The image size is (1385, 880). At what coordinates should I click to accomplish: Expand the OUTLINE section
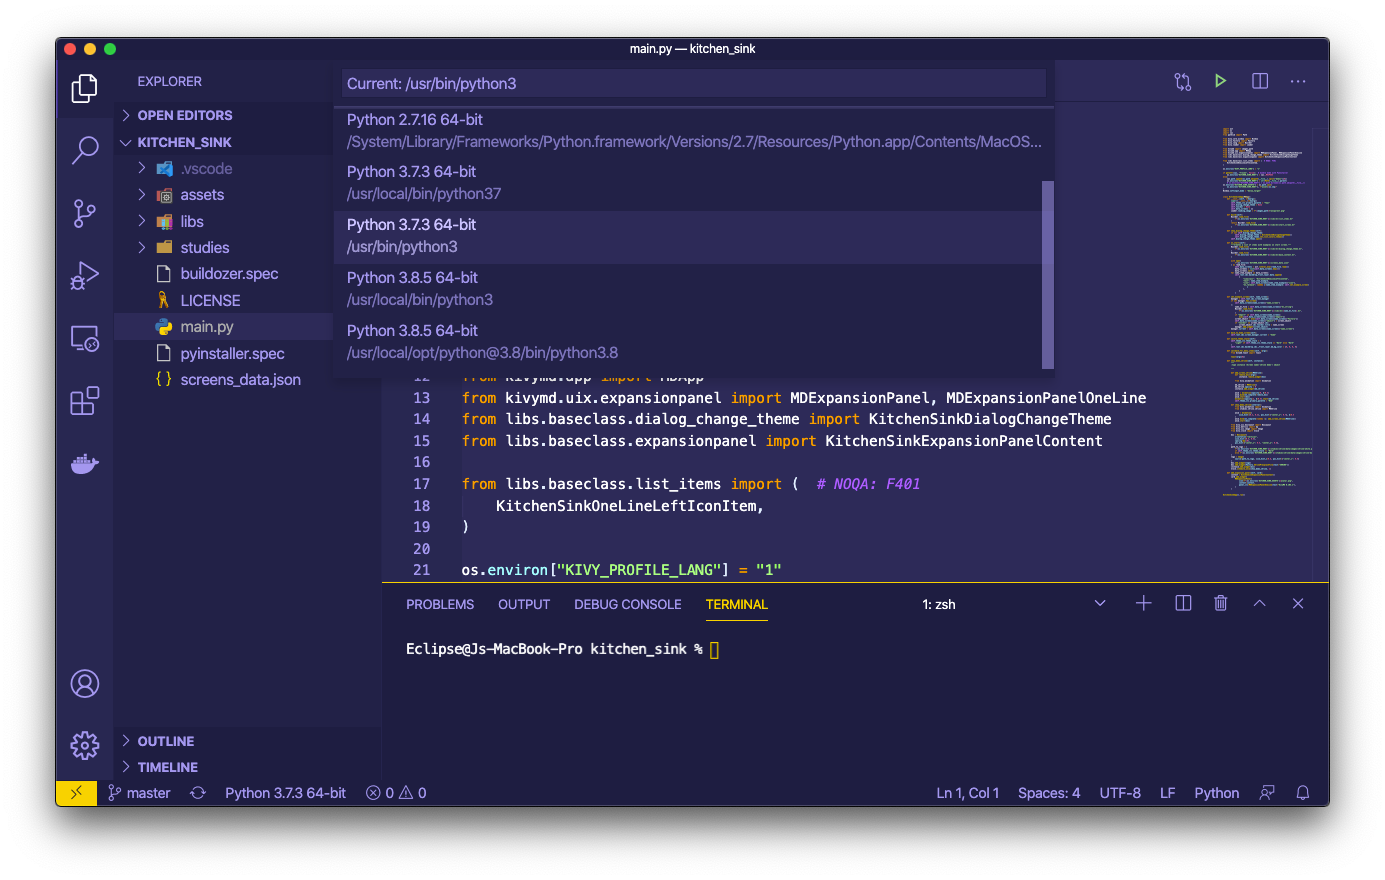(166, 741)
